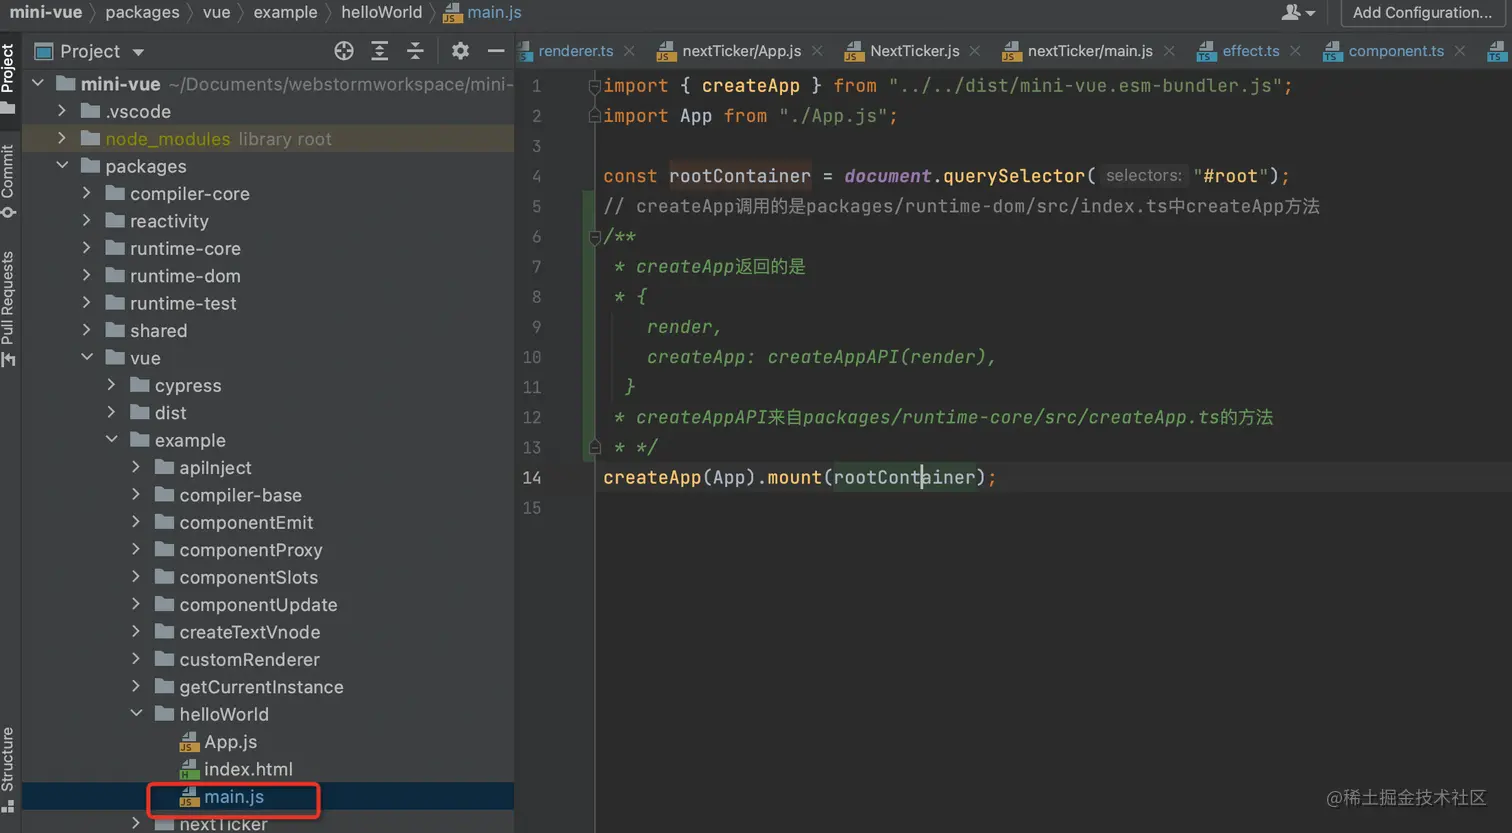
Task: Expand the .vscode folder arrow
Action: pyautogui.click(x=62, y=111)
